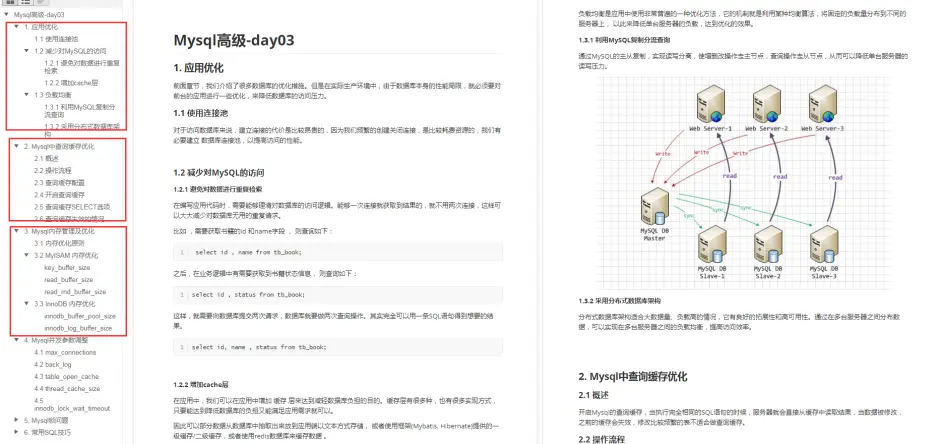This screenshot has width=942, height=444.
Task: Click the Web Server-2 icon in diagram
Action: point(767,103)
